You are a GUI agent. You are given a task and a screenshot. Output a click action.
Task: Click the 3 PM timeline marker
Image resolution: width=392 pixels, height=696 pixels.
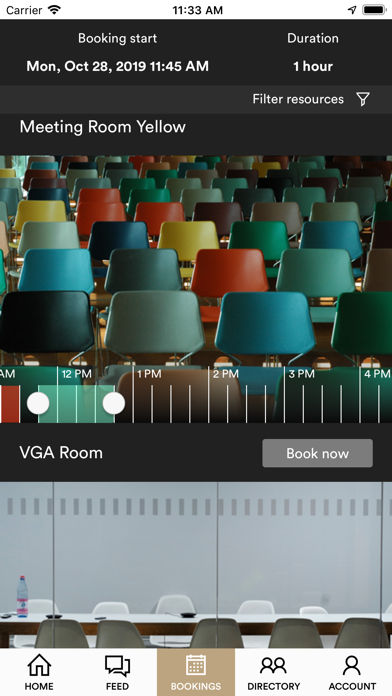[x=301, y=374]
